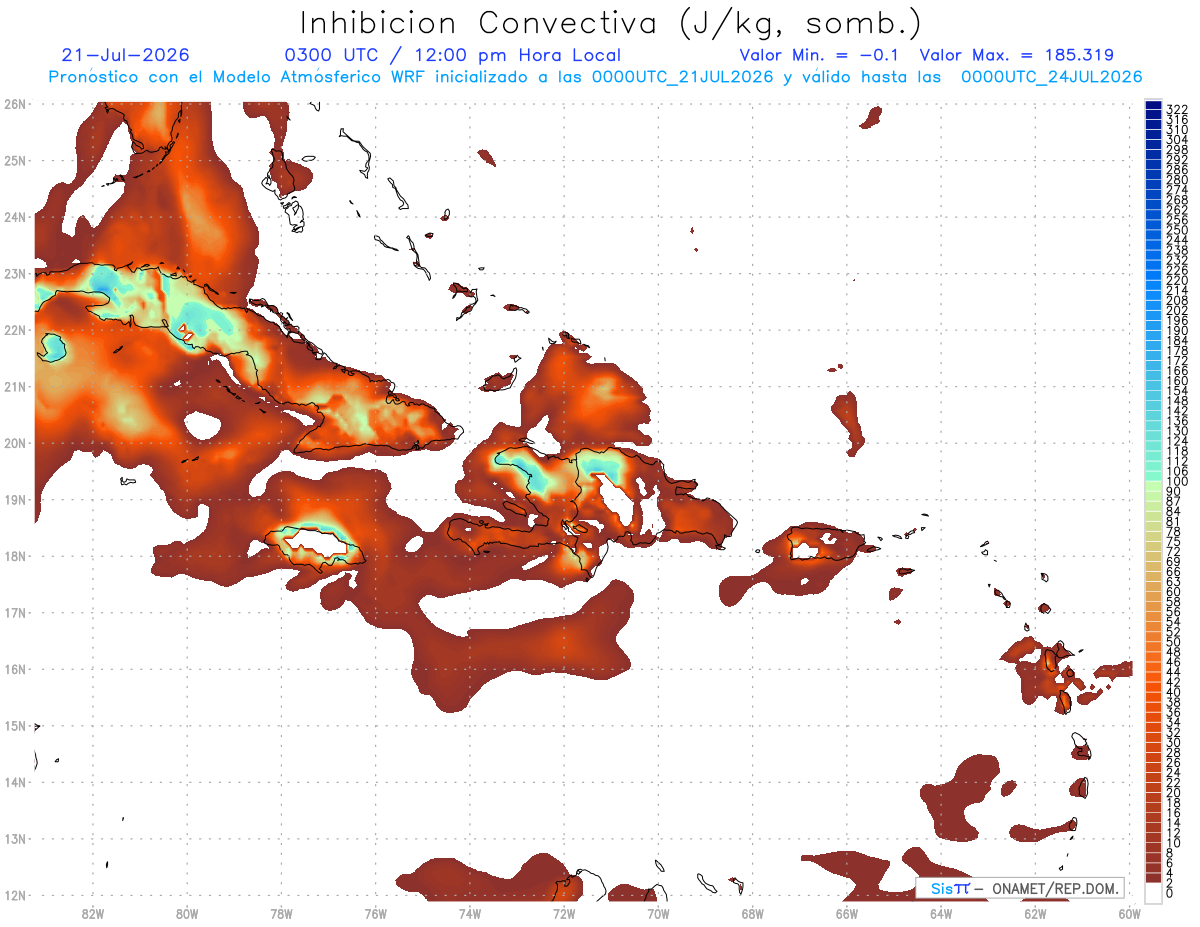Click the '62W' longitude label
The image size is (1200, 927).
1035,912
